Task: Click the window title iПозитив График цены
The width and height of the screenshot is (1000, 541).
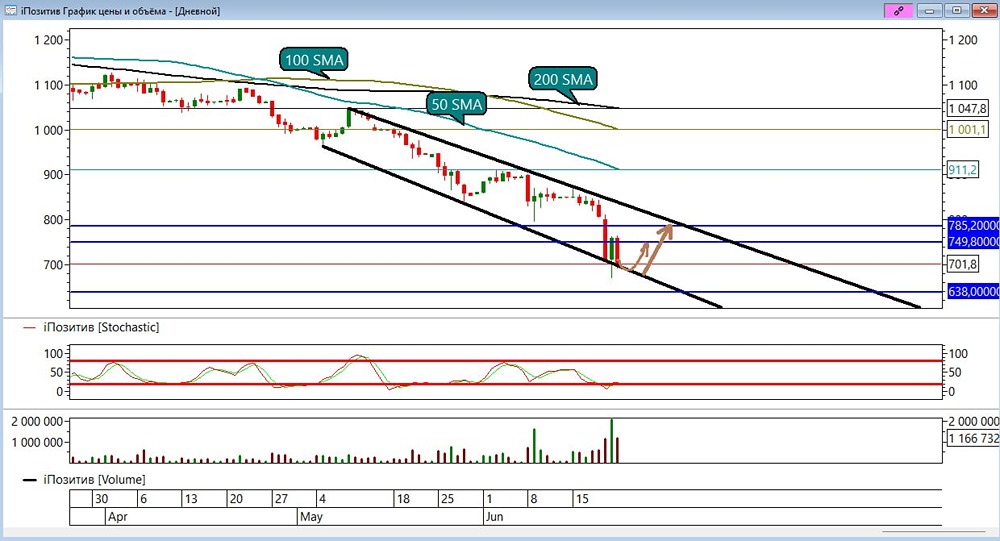Action: click(121, 11)
